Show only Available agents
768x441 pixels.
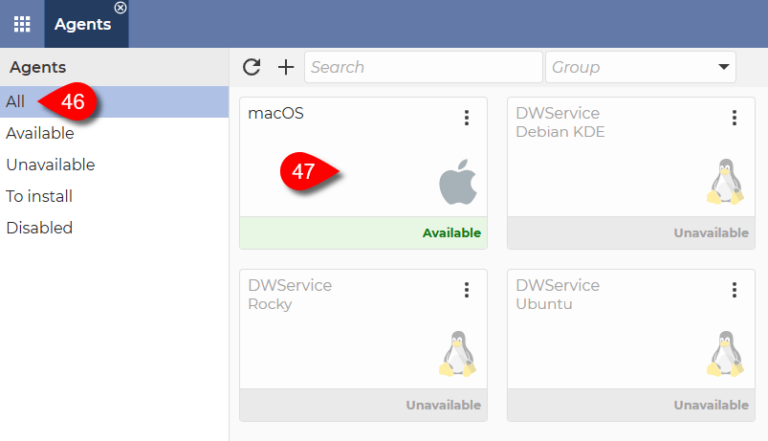point(40,133)
